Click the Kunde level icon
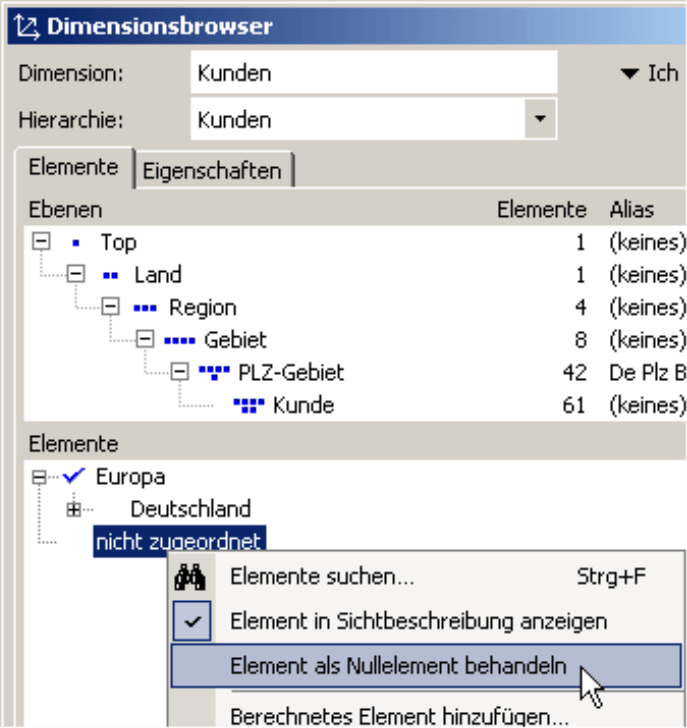This screenshot has width=687, height=728. tap(249, 405)
